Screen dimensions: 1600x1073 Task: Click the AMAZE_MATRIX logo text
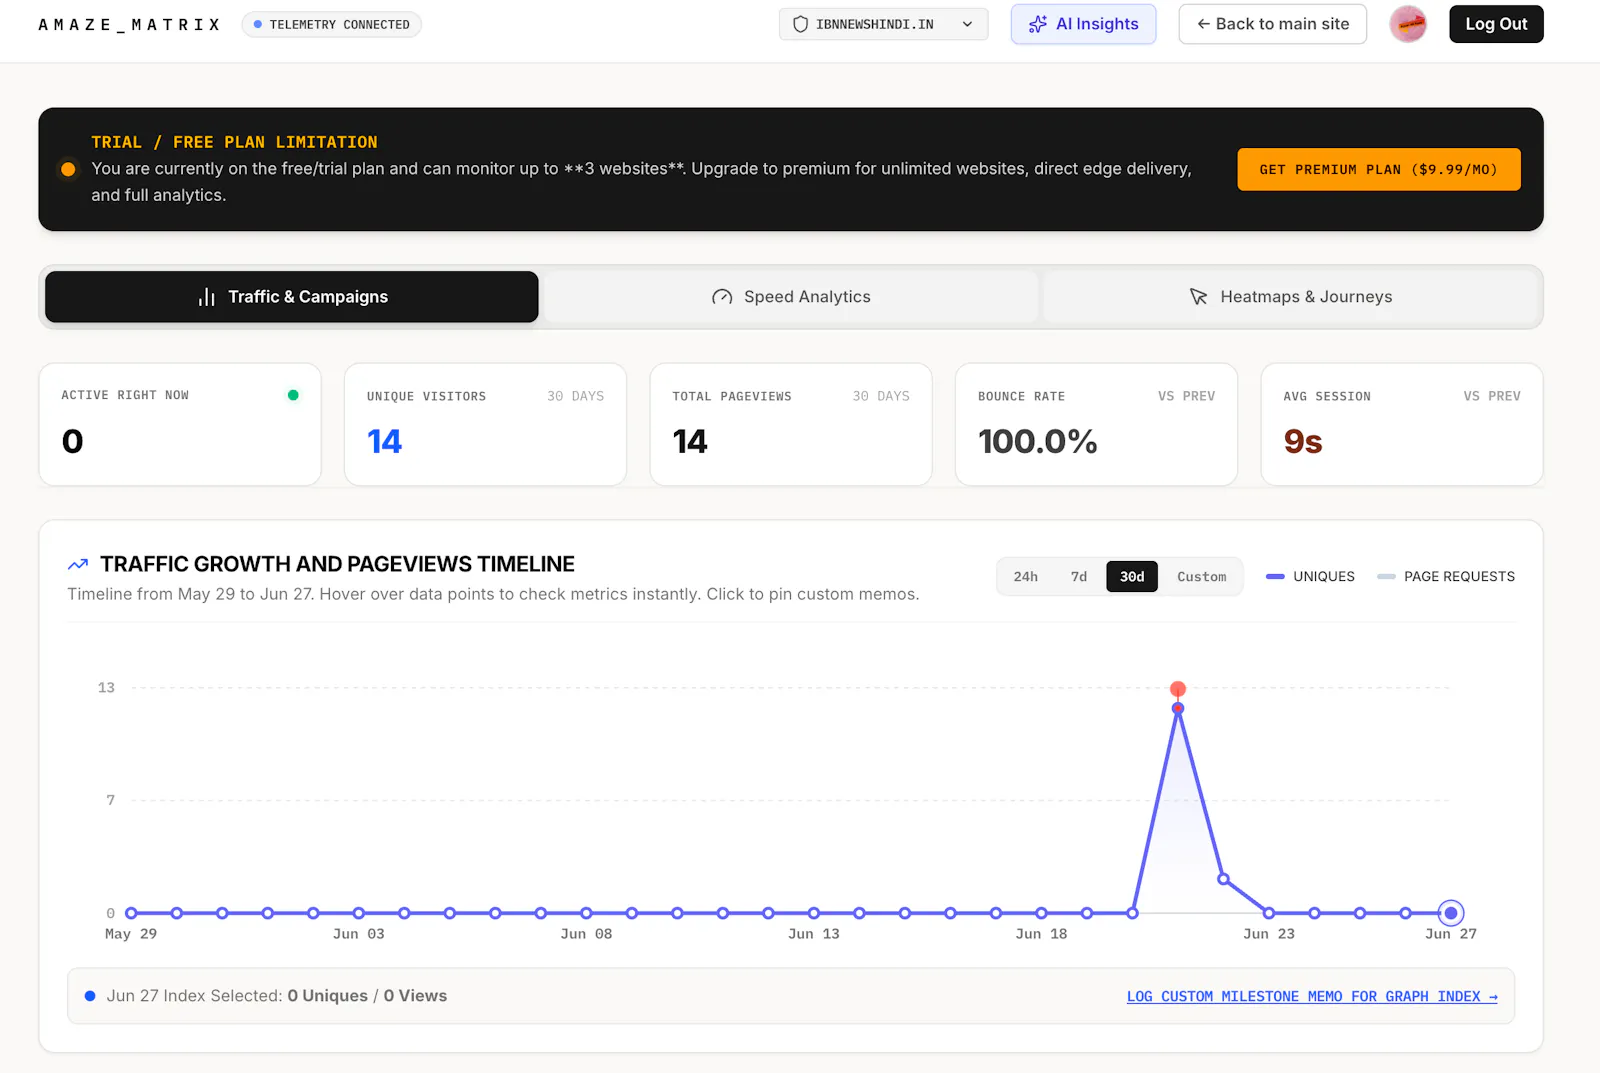pyautogui.click(x=129, y=24)
